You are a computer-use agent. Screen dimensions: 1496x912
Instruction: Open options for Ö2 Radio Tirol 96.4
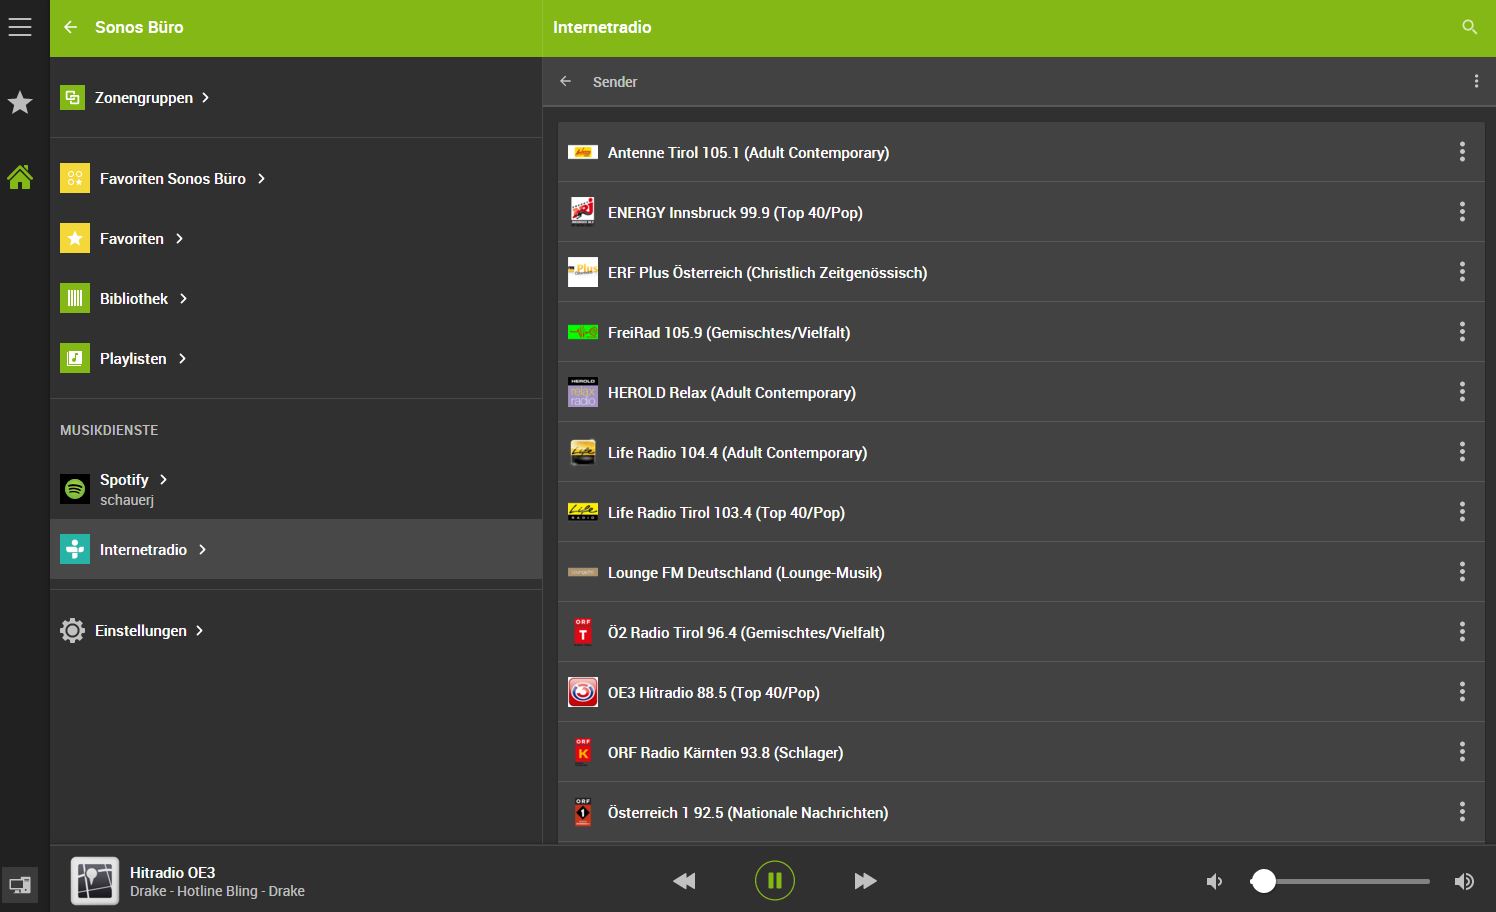tap(1462, 632)
